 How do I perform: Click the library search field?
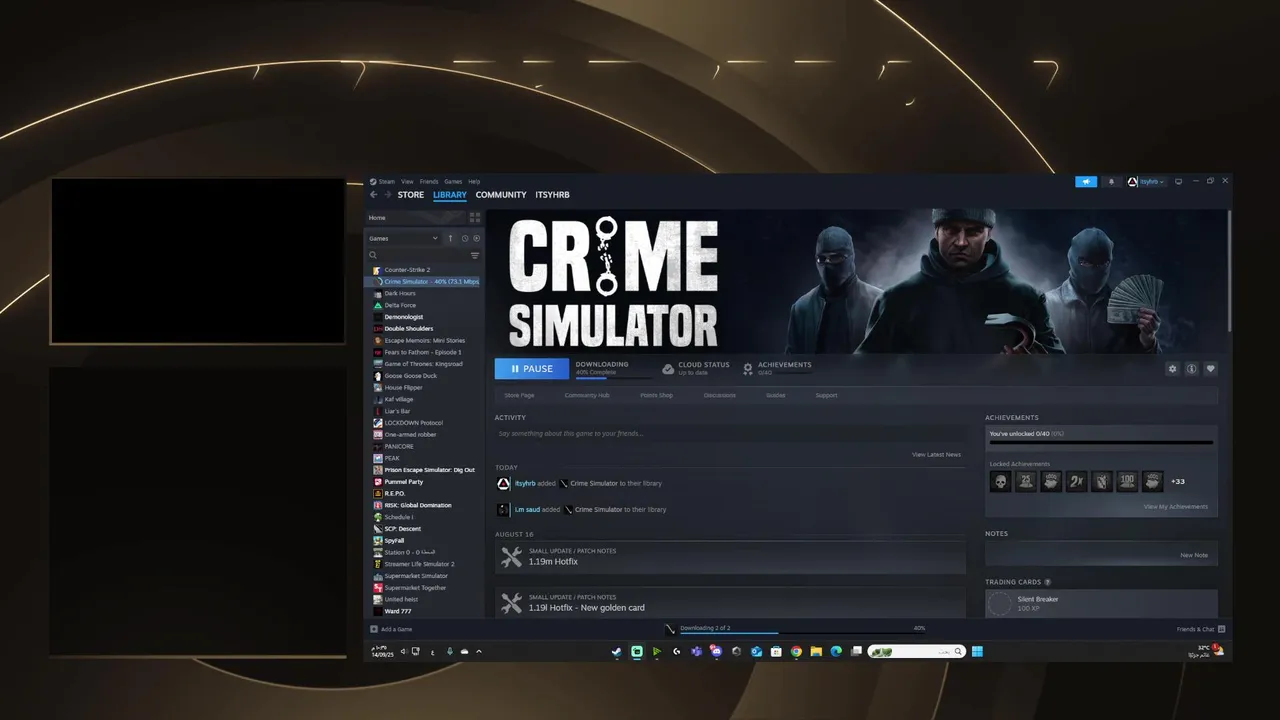(420, 256)
